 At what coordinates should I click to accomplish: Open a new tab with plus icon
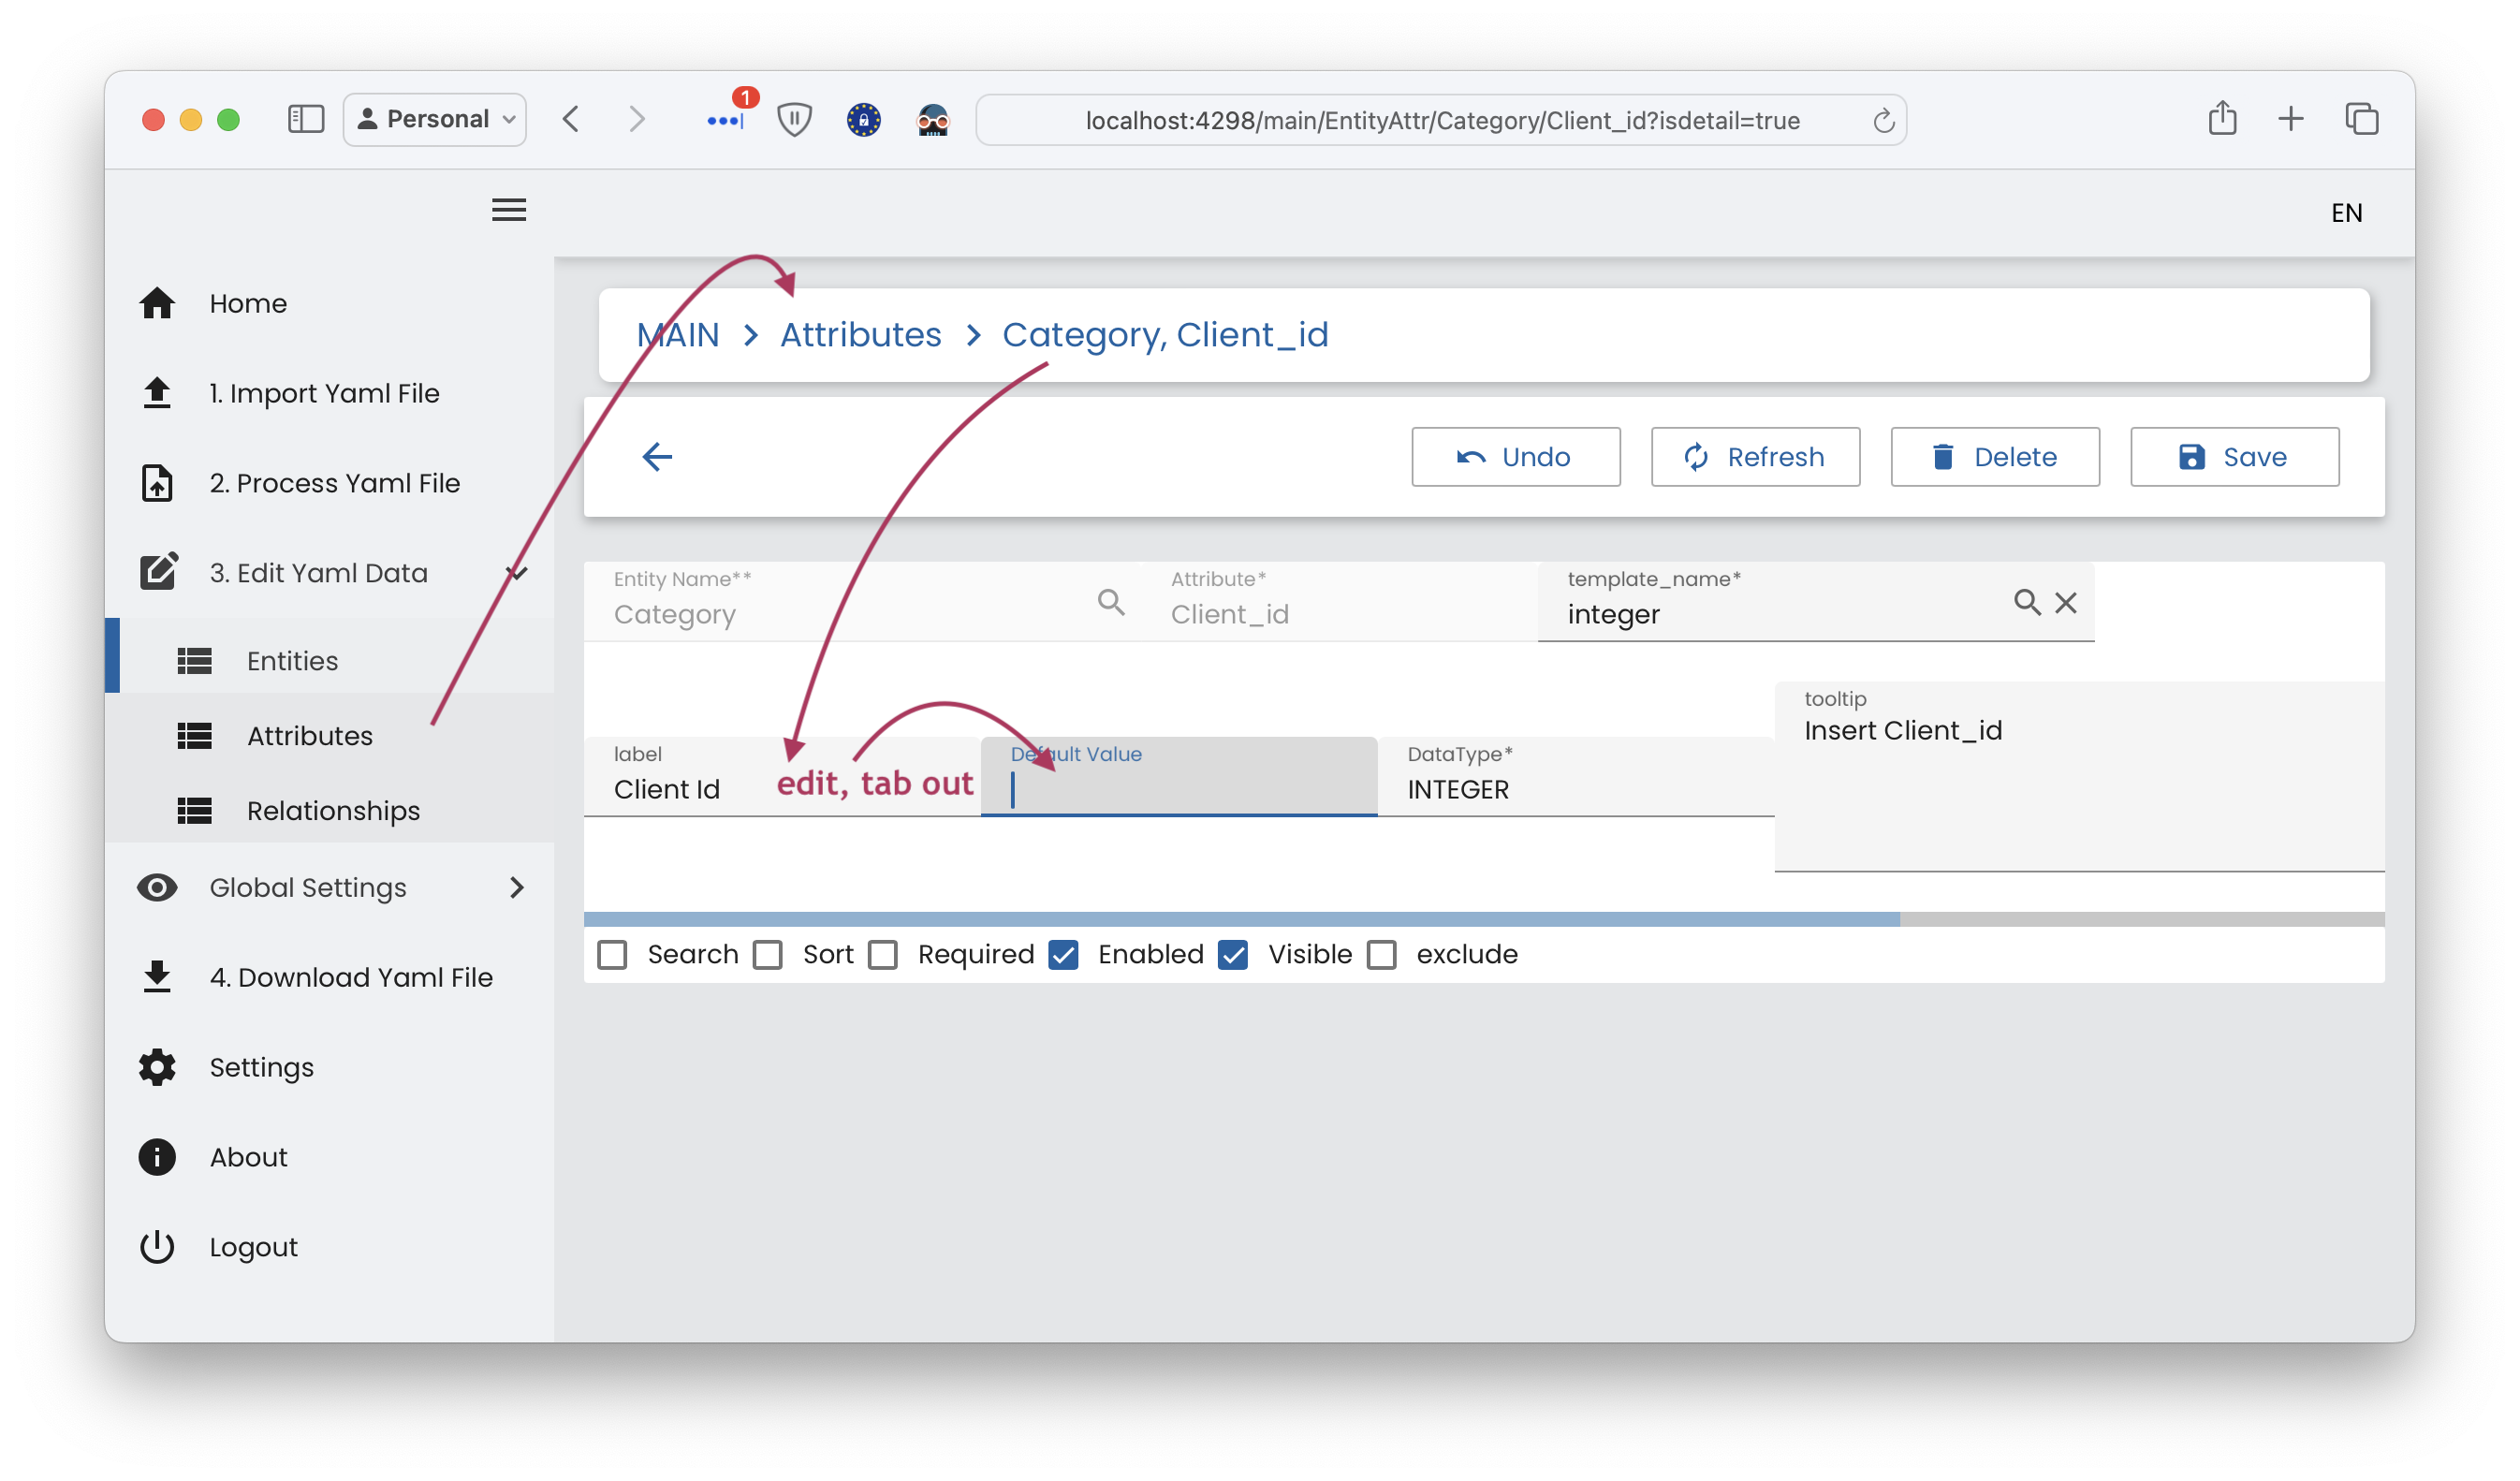(2291, 119)
